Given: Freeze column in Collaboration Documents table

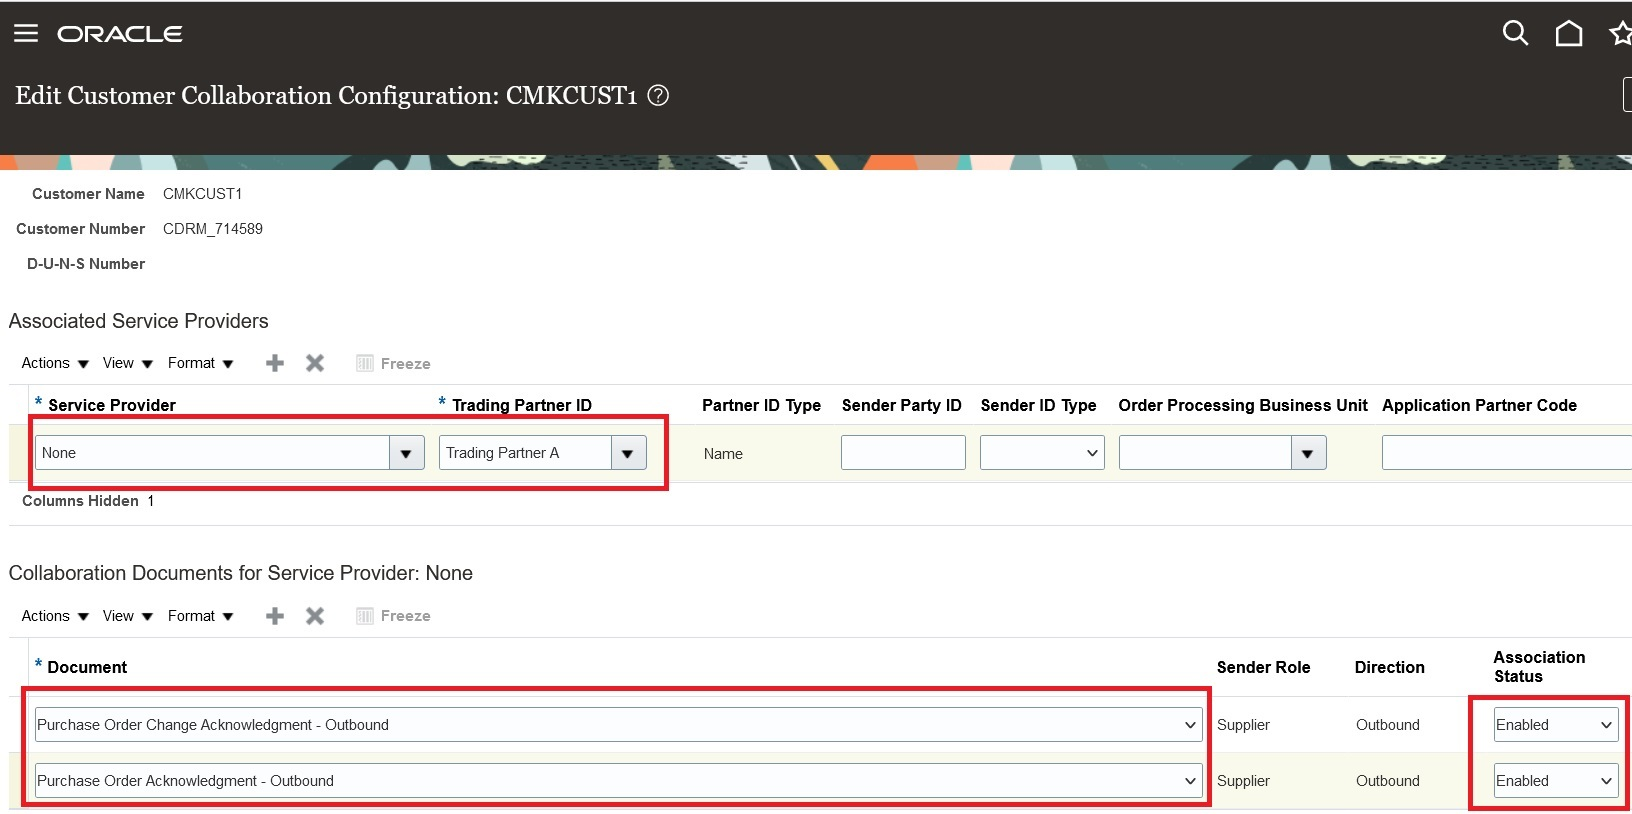Looking at the screenshot, I should point(393,616).
